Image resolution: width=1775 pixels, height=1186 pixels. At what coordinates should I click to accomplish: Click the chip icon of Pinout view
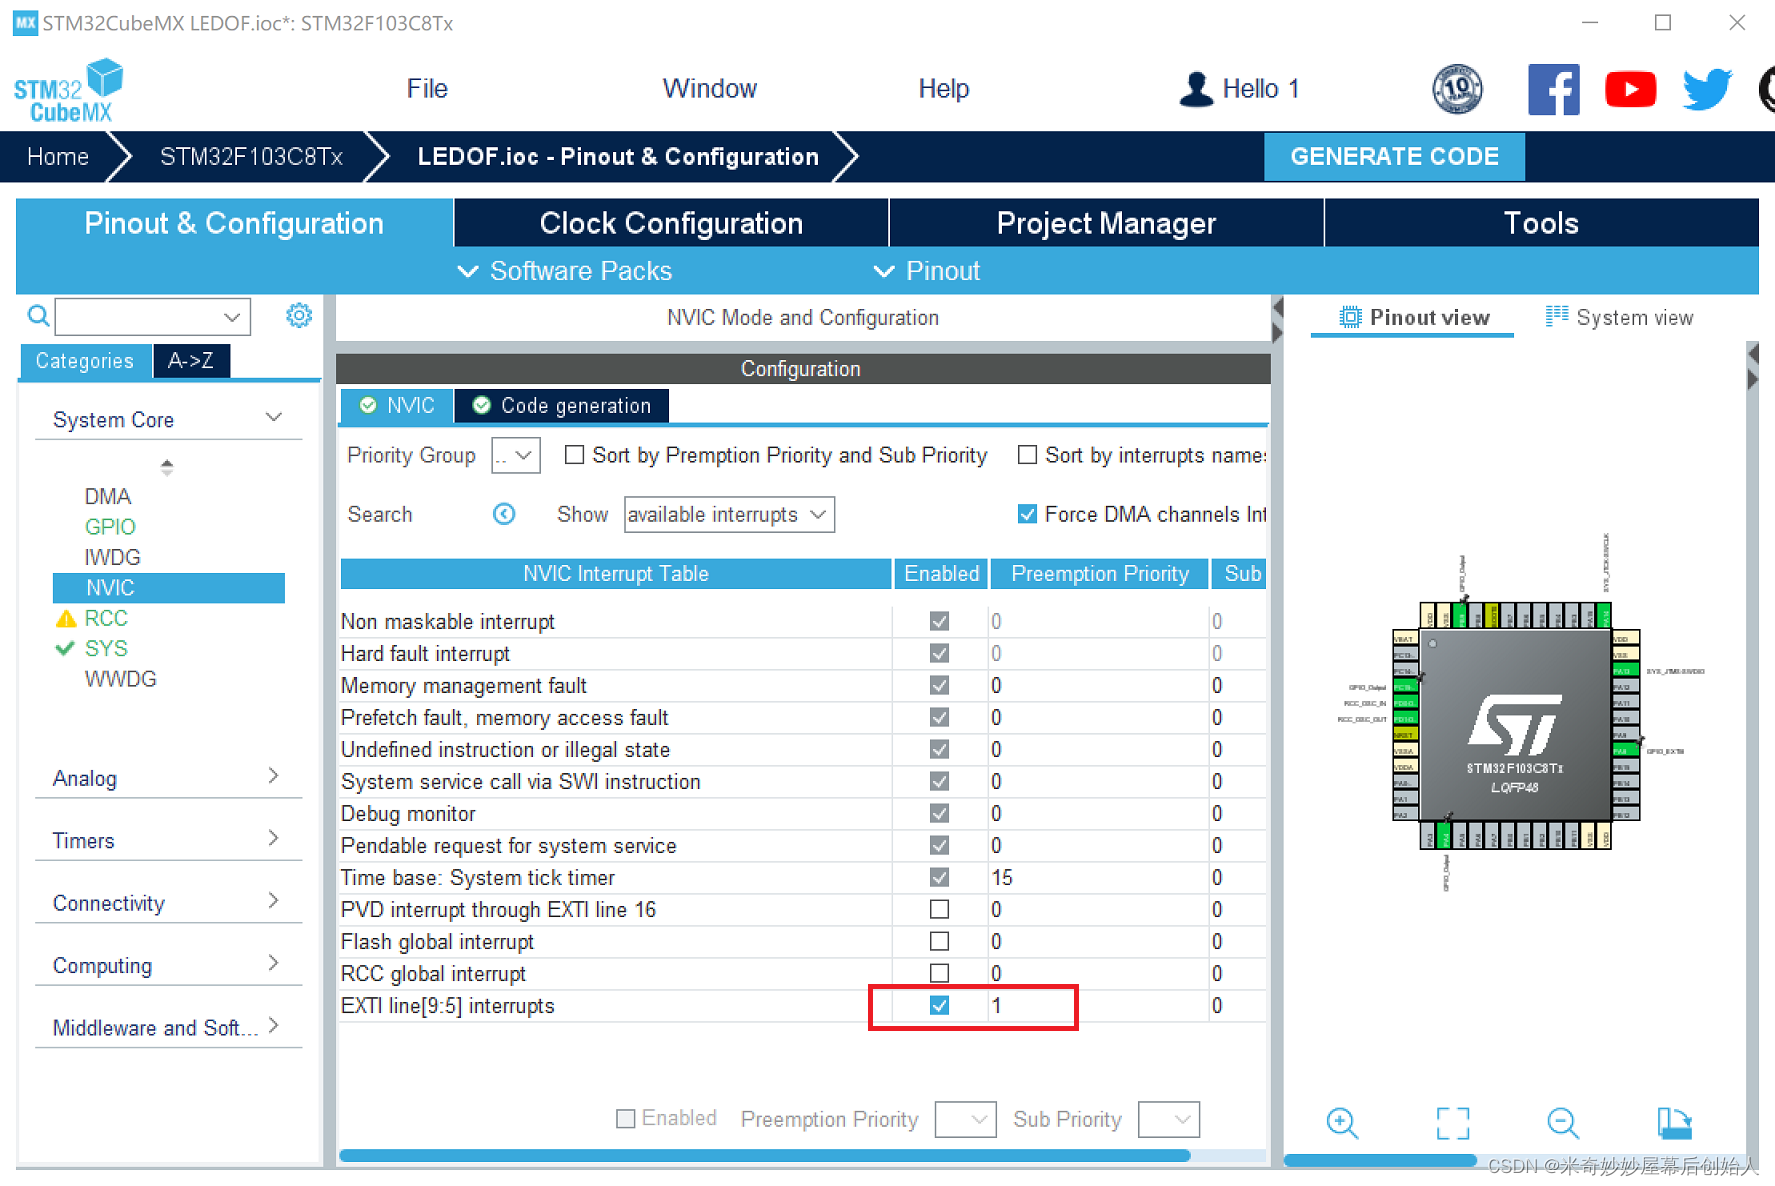tap(1350, 317)
